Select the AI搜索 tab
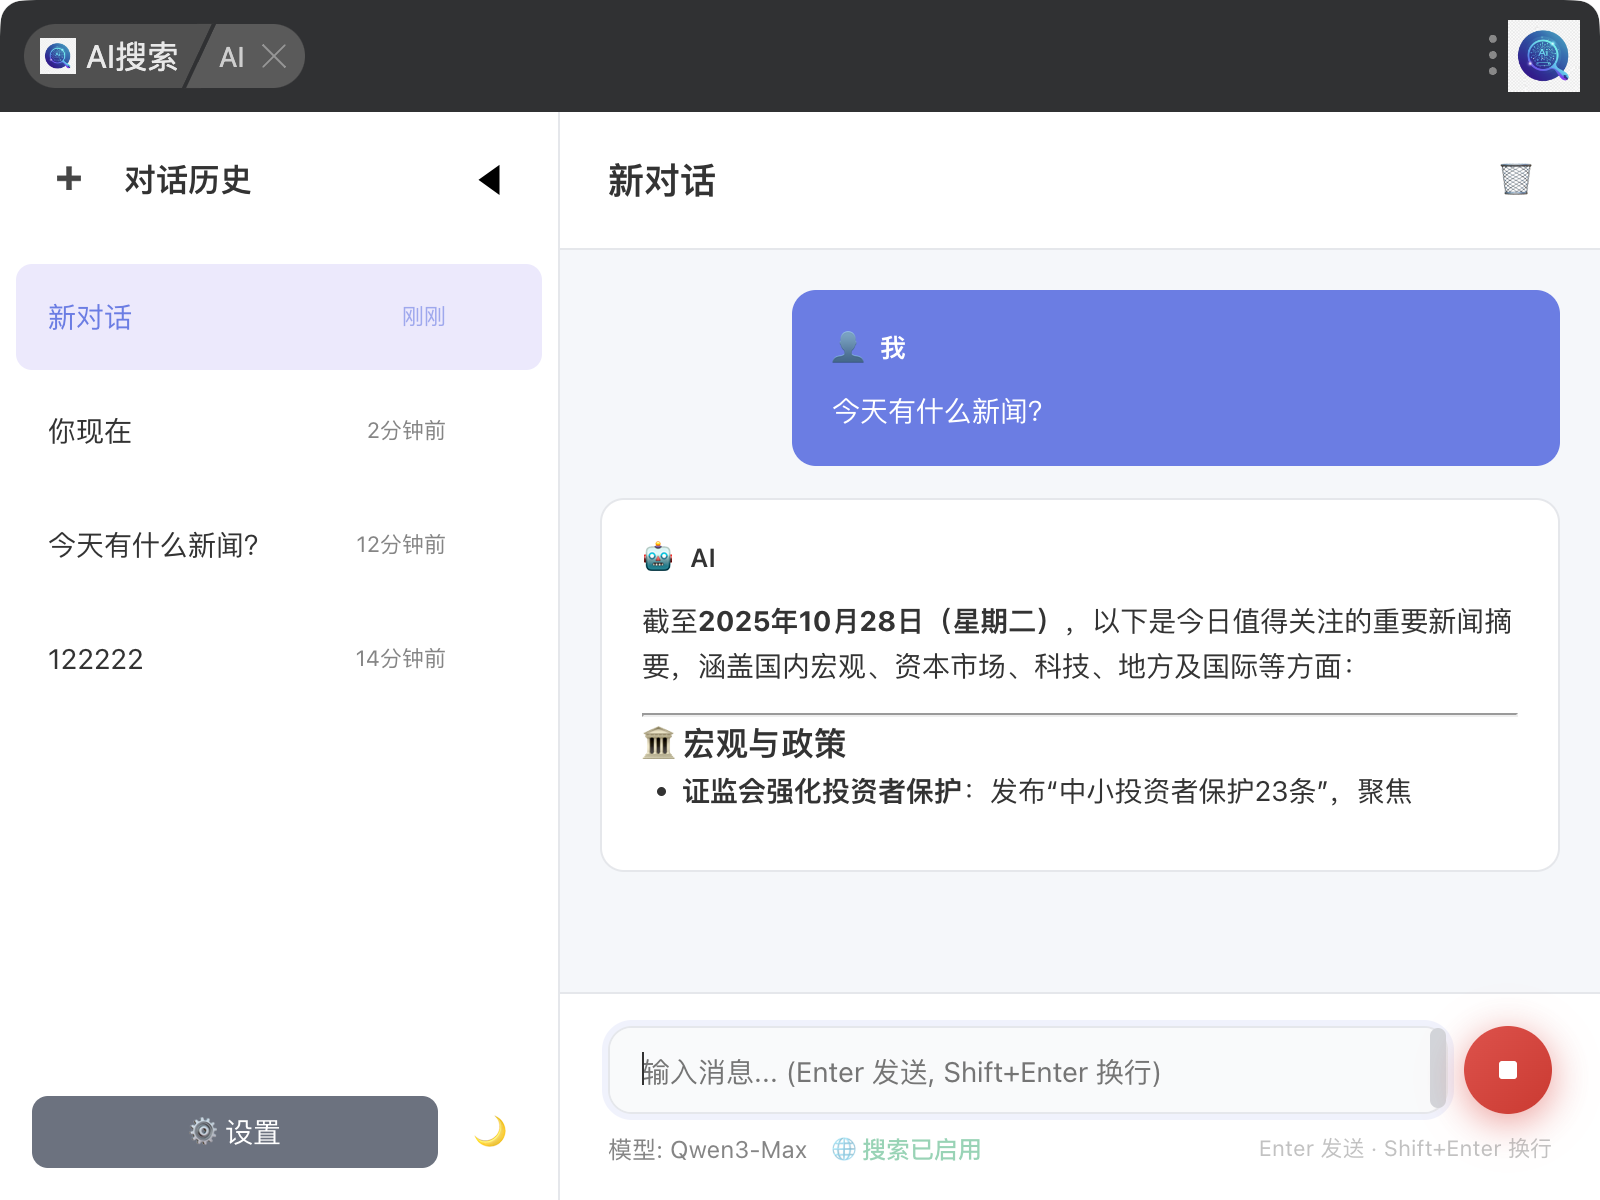Screen dimensions: 1600x1200 (x=112, y=56)
